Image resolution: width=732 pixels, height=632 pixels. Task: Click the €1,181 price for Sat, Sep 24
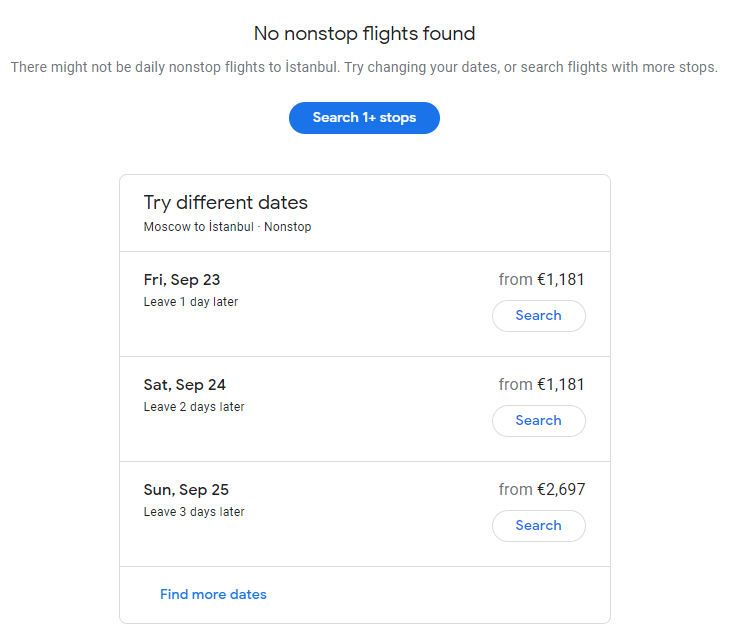560,385
